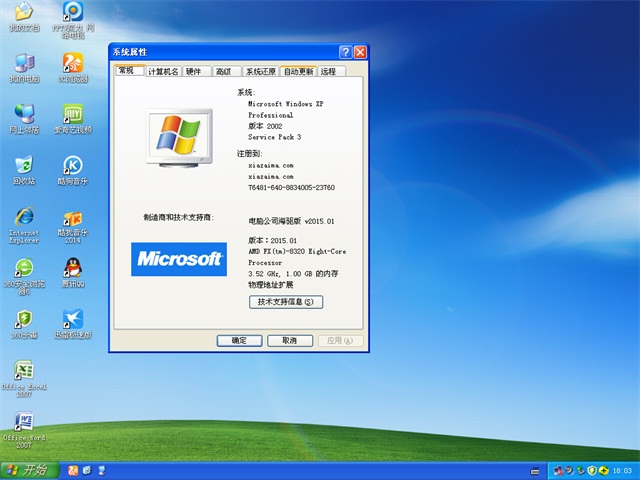Click the 技术支持信息 button

tap(286, 301)
